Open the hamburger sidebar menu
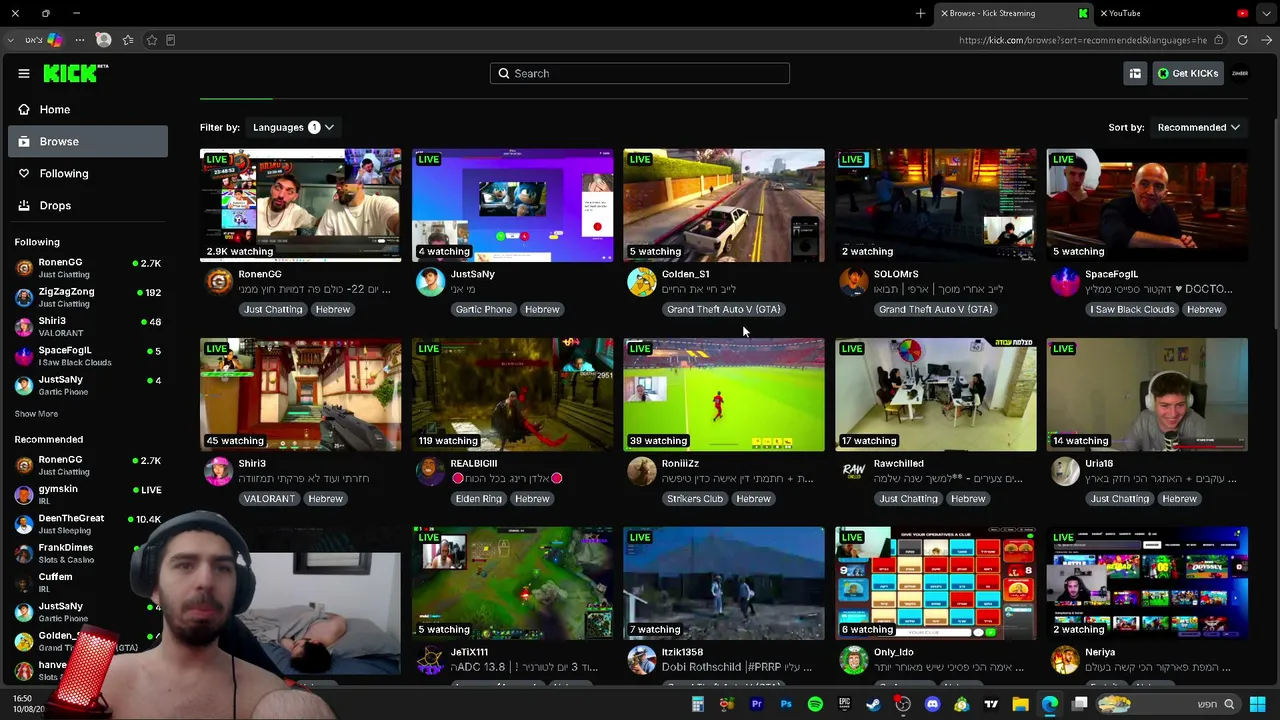This screenshot has height=720, width=1280. pyautogui.click(x=24, y=73)
